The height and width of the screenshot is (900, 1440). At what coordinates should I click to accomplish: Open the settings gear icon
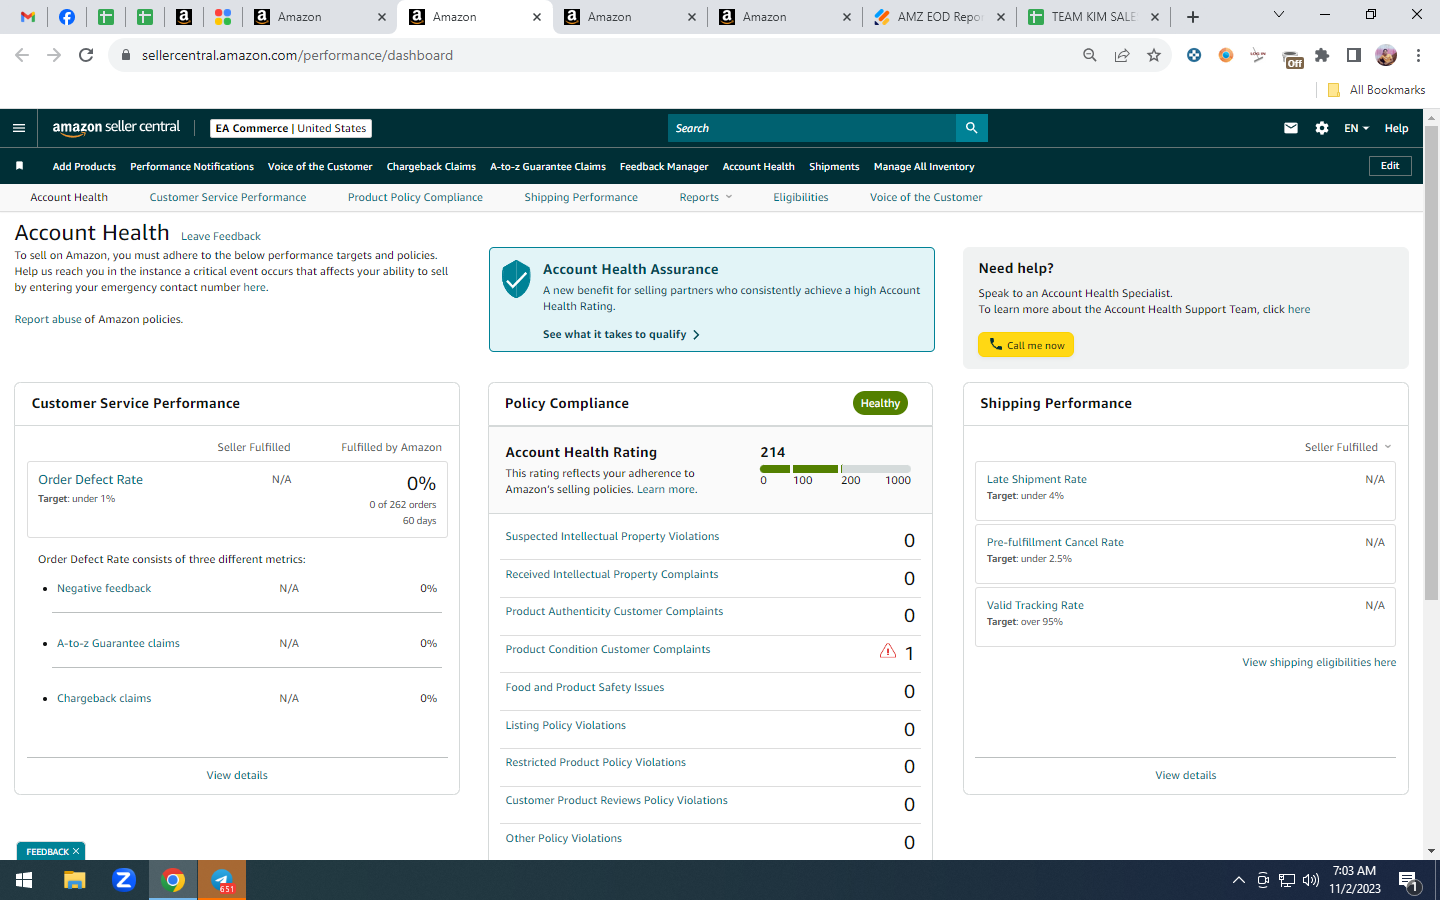pos(1322,128)
